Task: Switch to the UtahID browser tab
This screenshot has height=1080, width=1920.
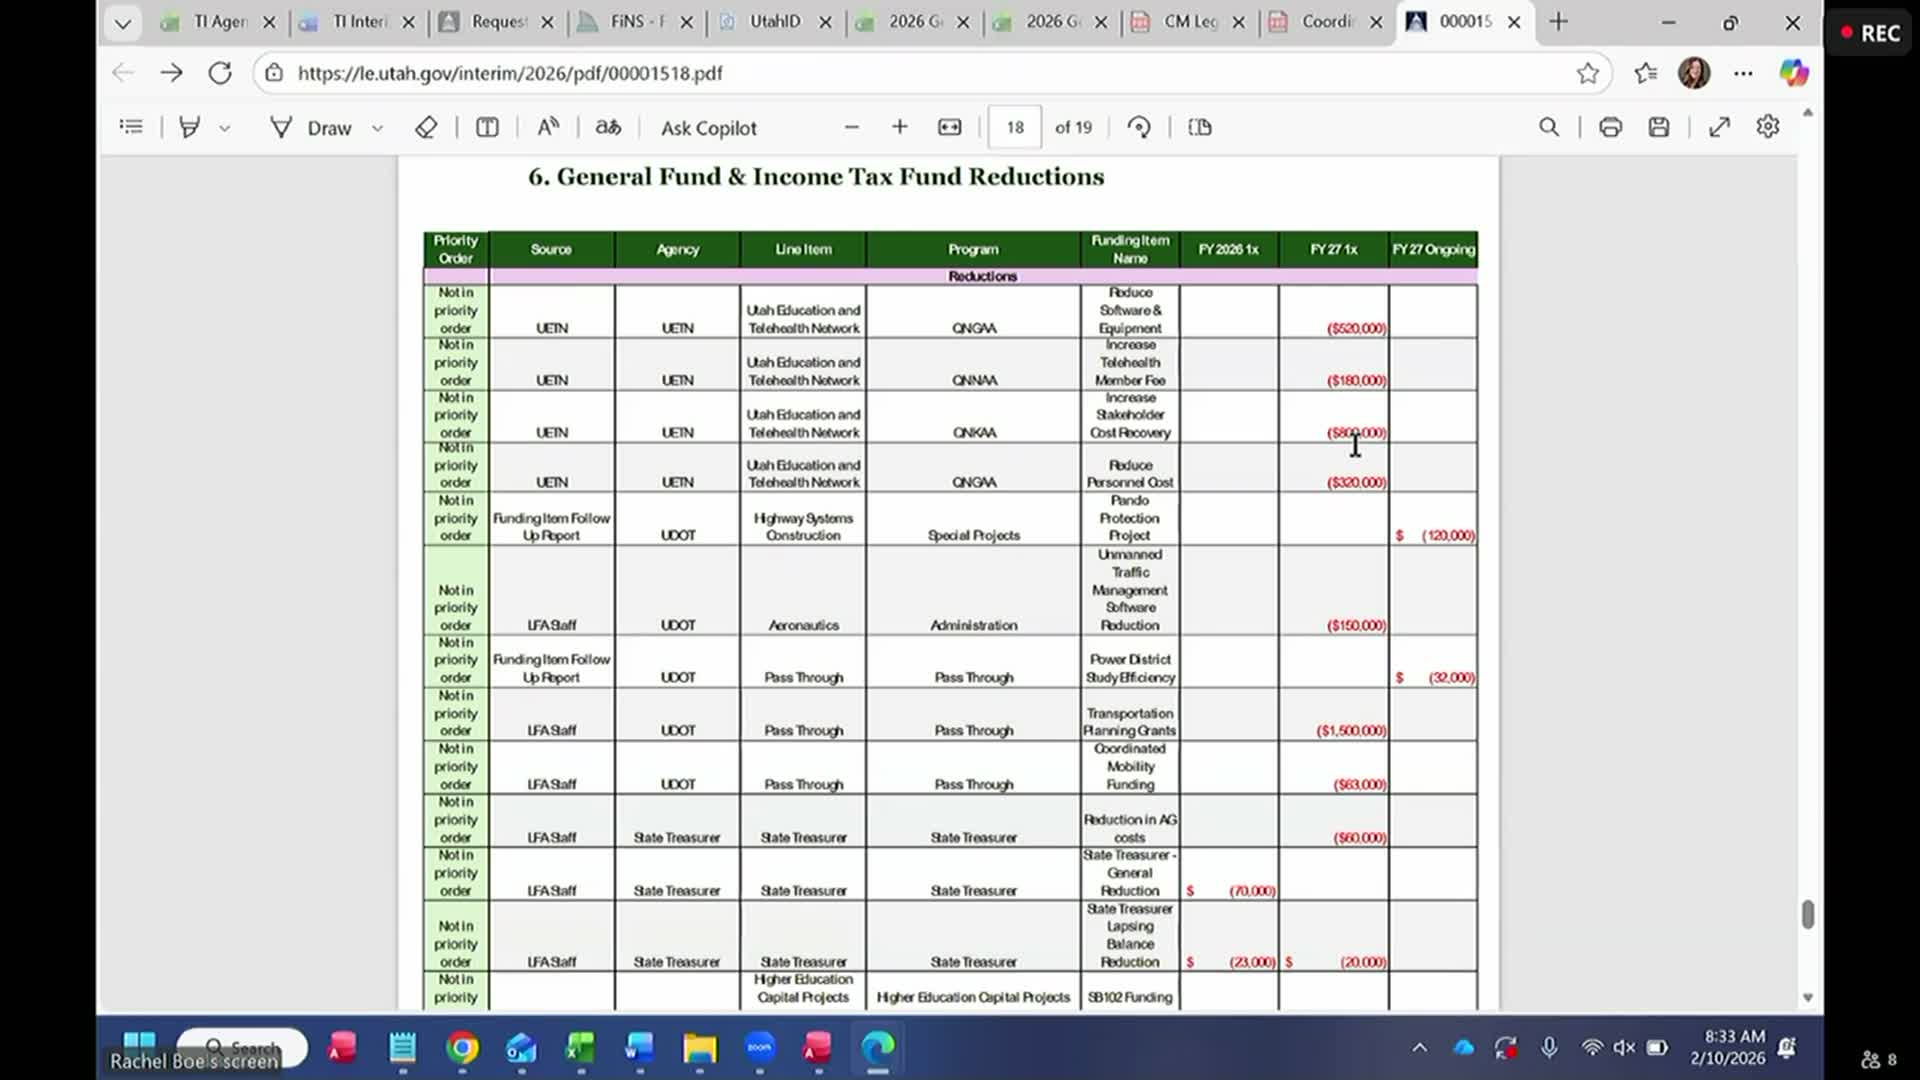Action: [x=774, y=22]
